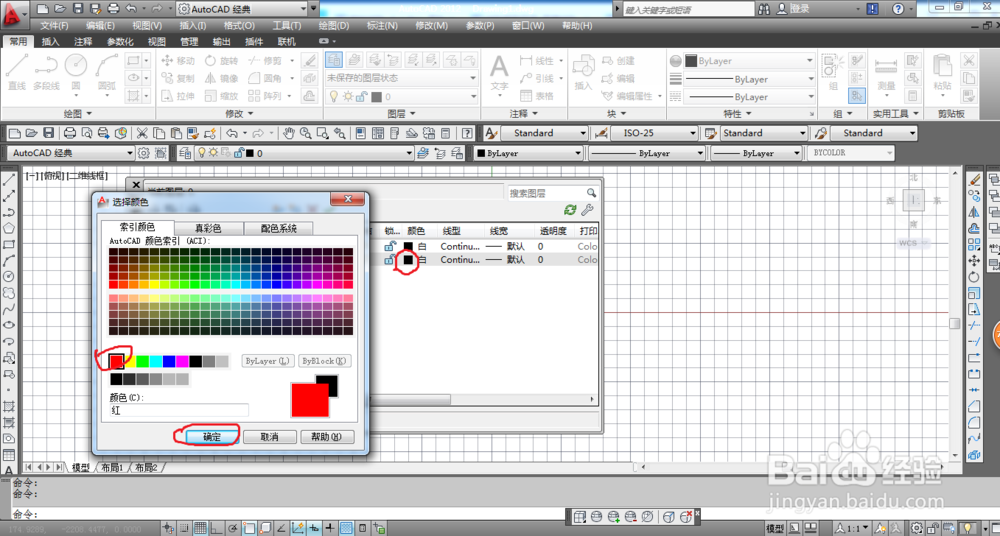Pick the blue standard color swatch
The height and width of the screenshot is (536, 1000).
(x=169, y=361)
